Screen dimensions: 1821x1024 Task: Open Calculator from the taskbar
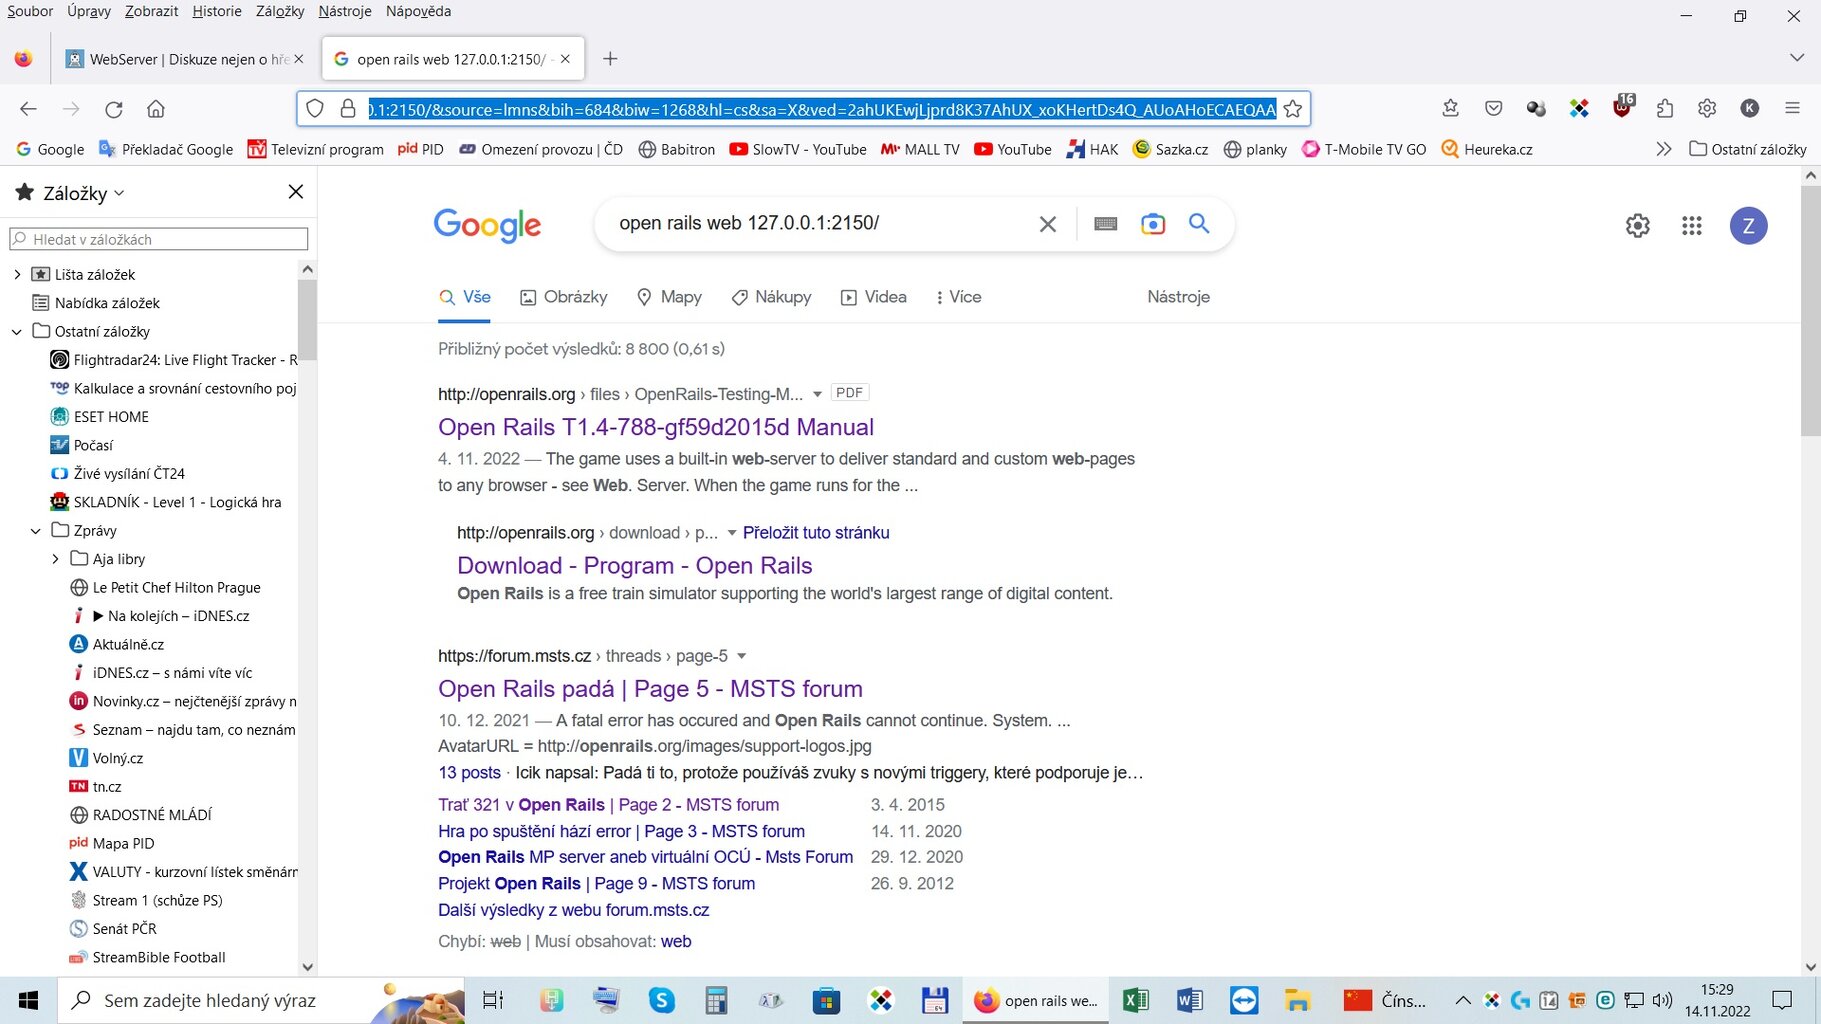(x=716, y=1000)
